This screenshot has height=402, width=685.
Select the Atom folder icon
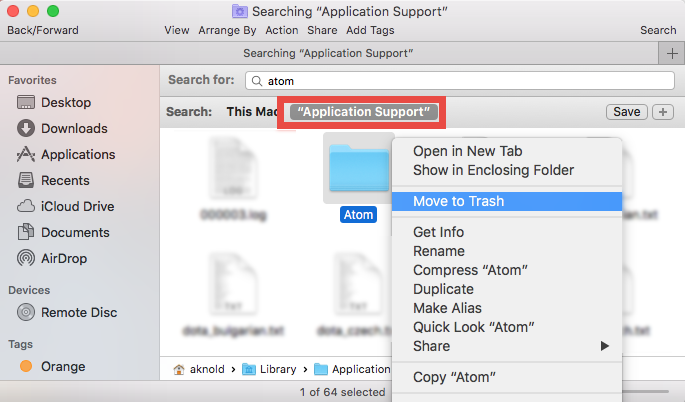coord(359,168)
